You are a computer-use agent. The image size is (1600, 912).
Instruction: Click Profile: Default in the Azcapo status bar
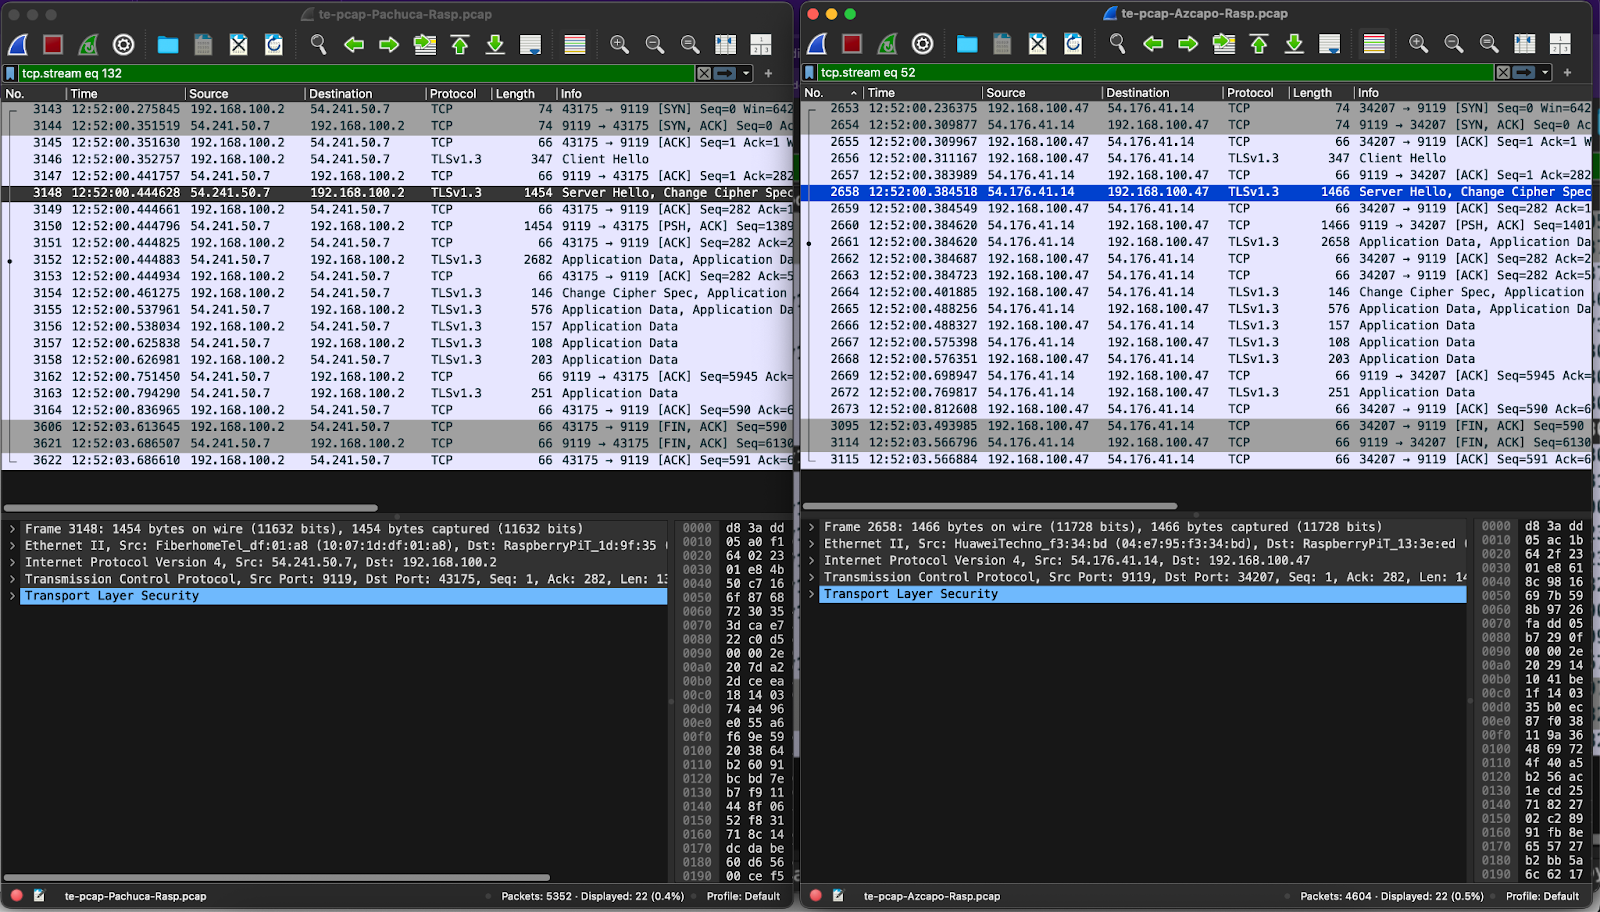coord(1542,896)
